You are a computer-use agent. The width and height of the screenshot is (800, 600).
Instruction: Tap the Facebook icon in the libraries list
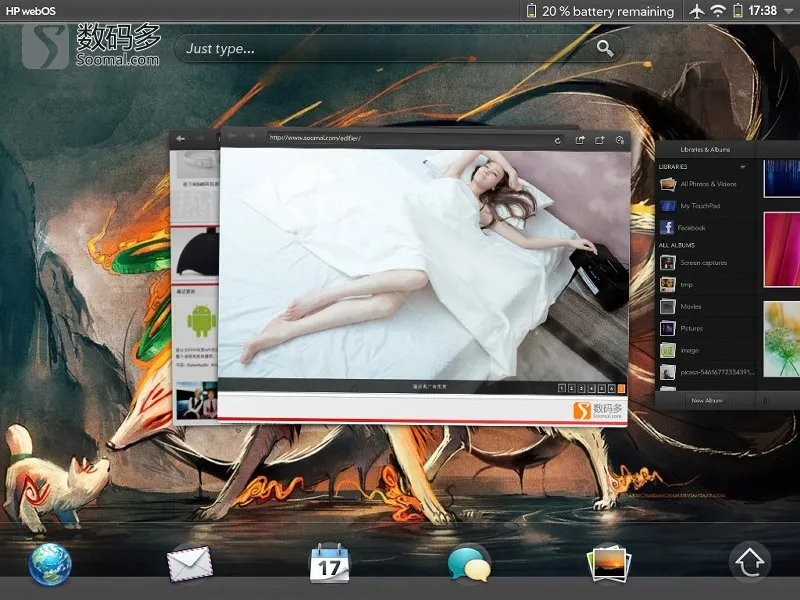pos(667,227)
